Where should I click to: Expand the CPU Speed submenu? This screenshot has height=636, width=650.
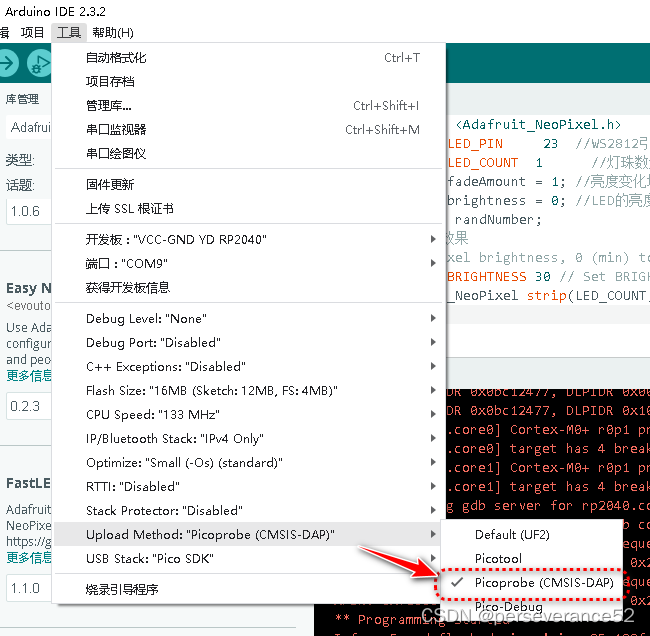click(250, 415)
